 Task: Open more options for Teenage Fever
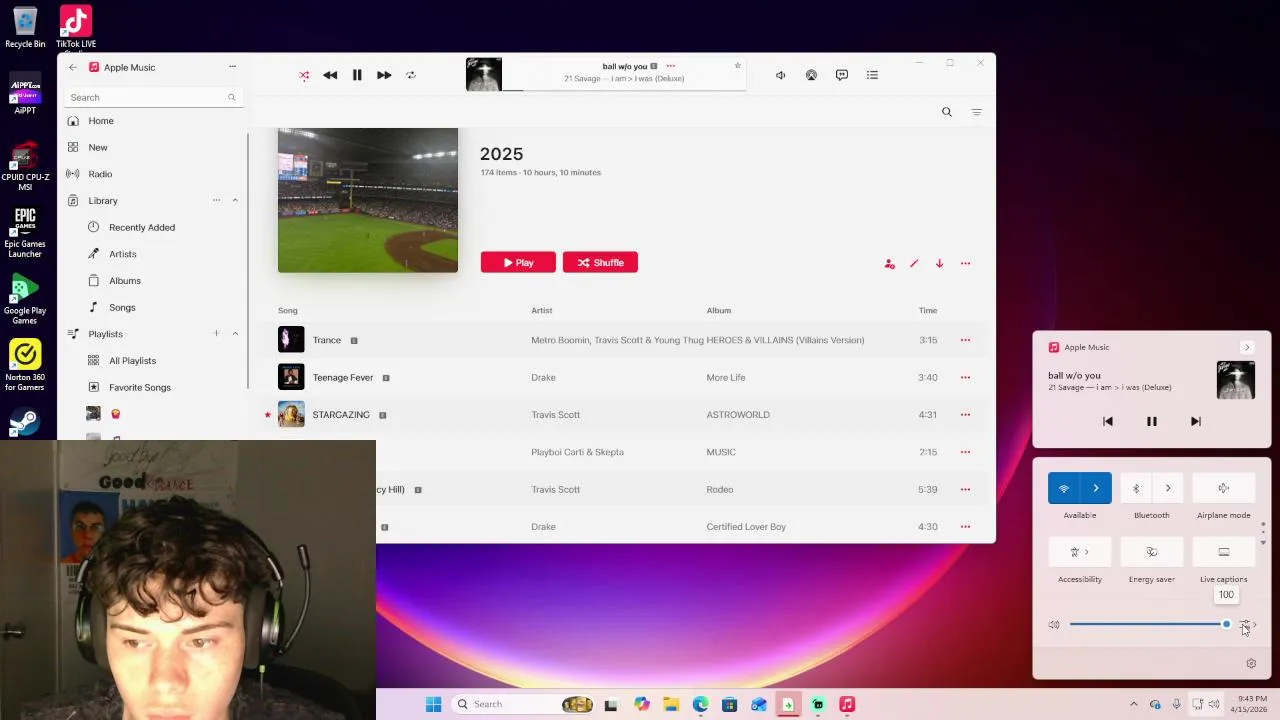pyautogui.click(x=965, y=378)
